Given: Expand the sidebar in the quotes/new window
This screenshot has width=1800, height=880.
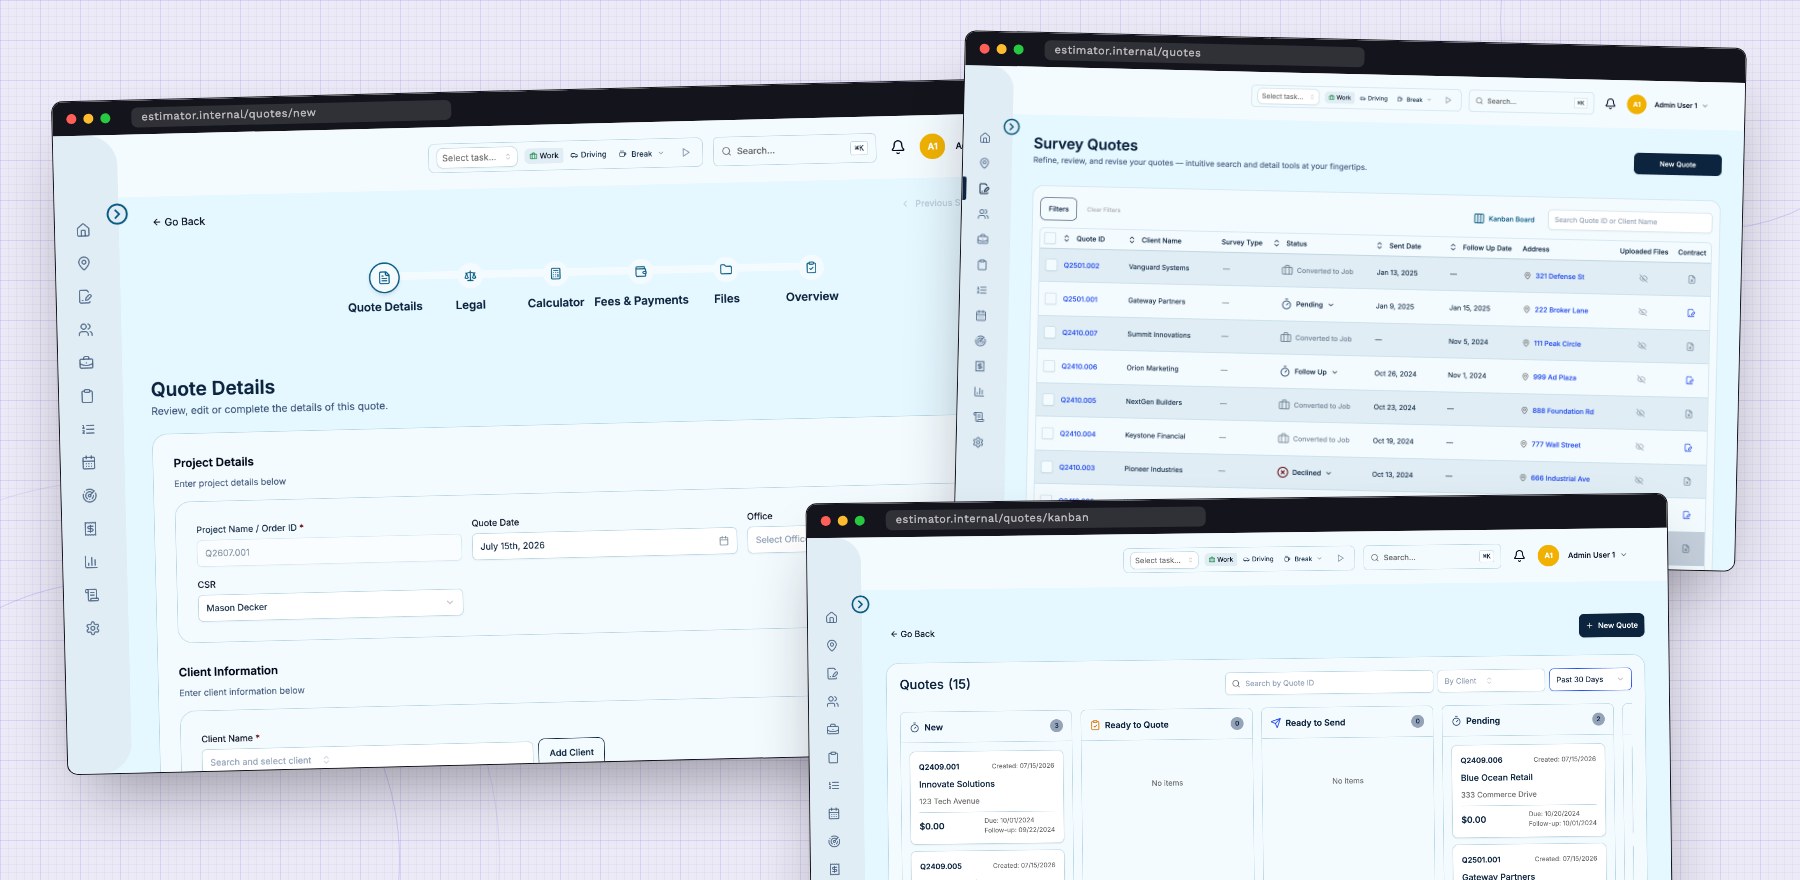Looking at the screenshot, I should (x=117, y=213).
